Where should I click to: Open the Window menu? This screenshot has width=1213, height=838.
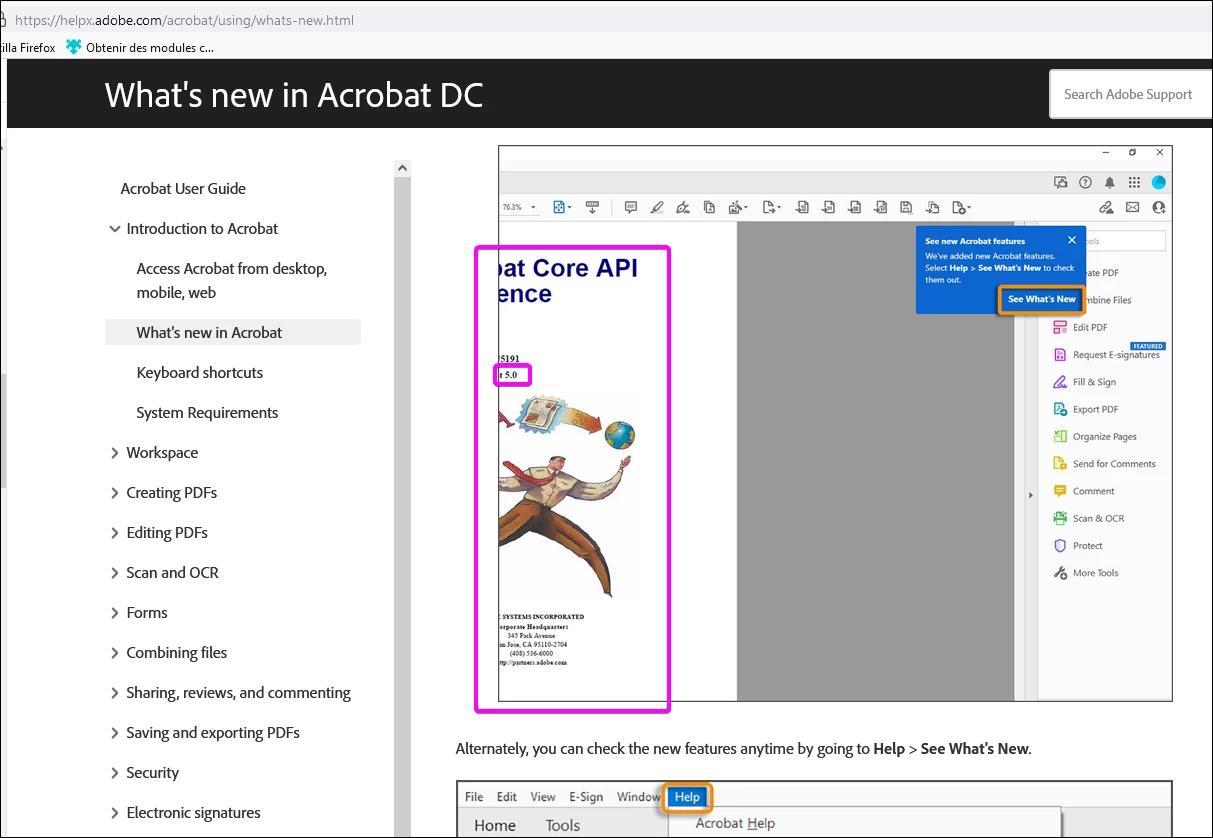639,797
